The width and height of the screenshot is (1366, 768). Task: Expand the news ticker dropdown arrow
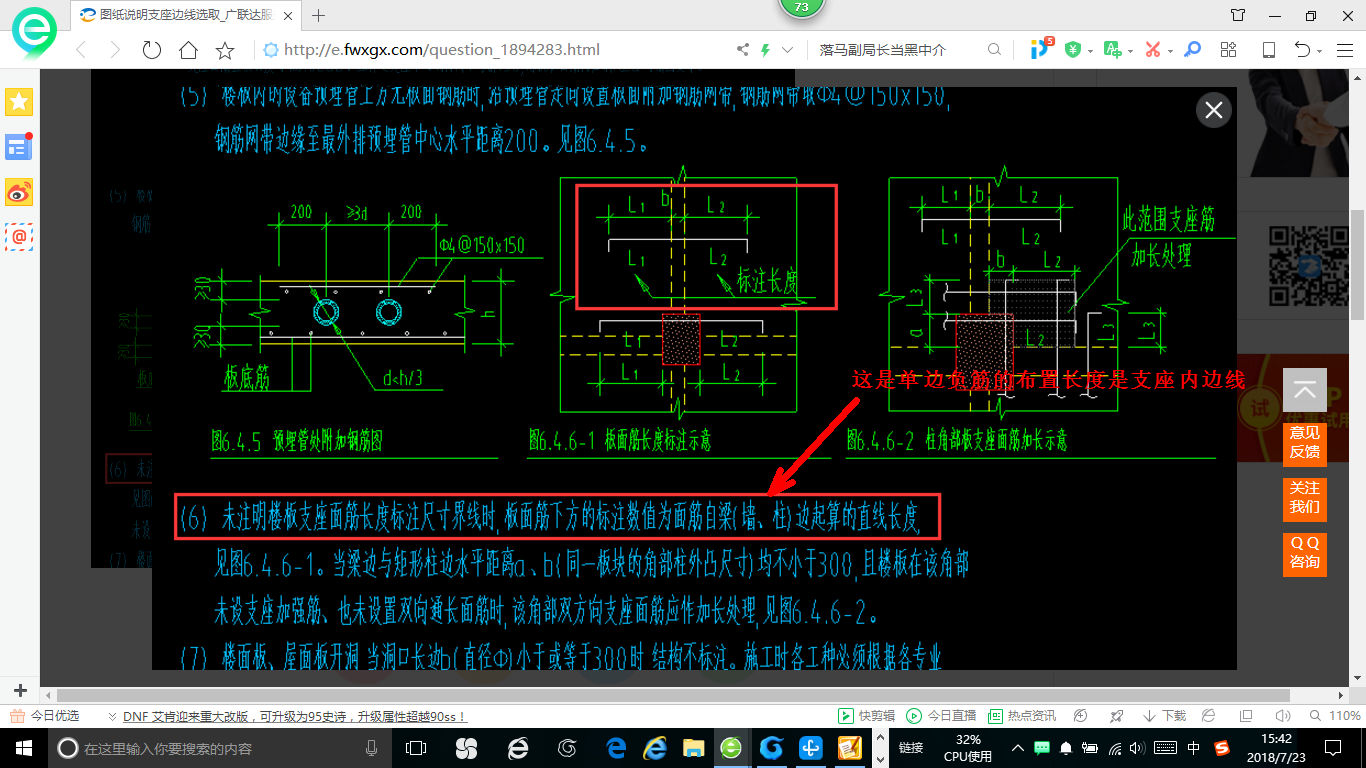[112, 717]
